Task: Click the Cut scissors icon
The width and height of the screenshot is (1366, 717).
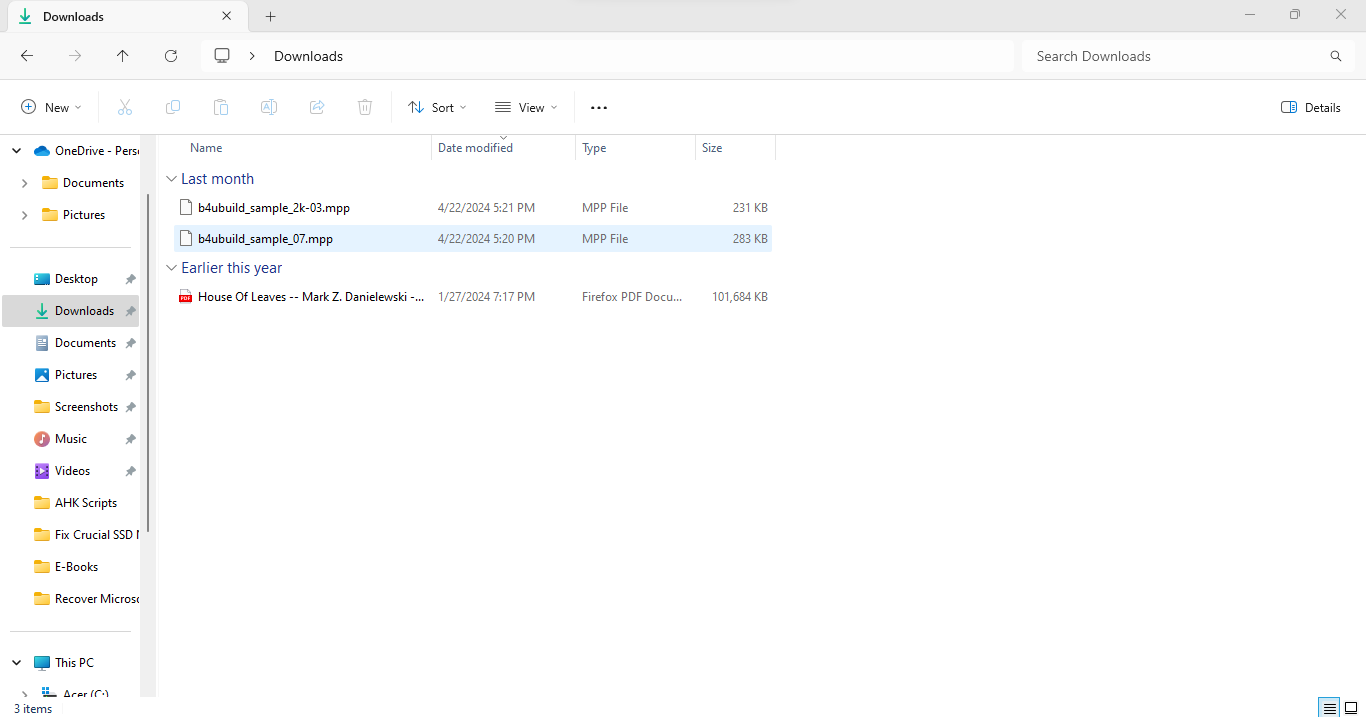Action: pos(125,107)
